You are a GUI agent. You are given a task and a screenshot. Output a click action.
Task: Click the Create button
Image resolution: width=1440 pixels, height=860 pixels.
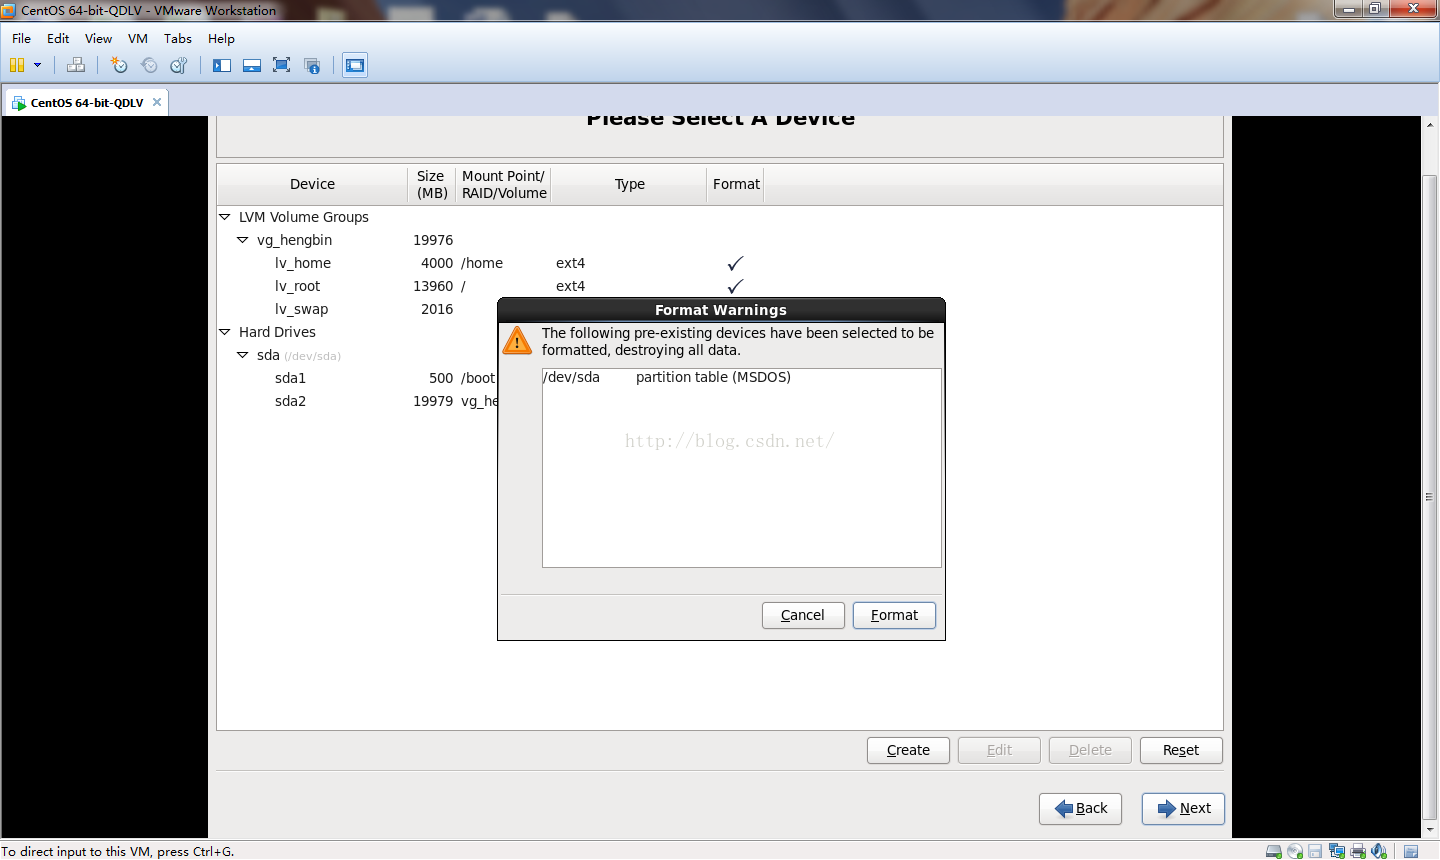(x=908, y=750)
